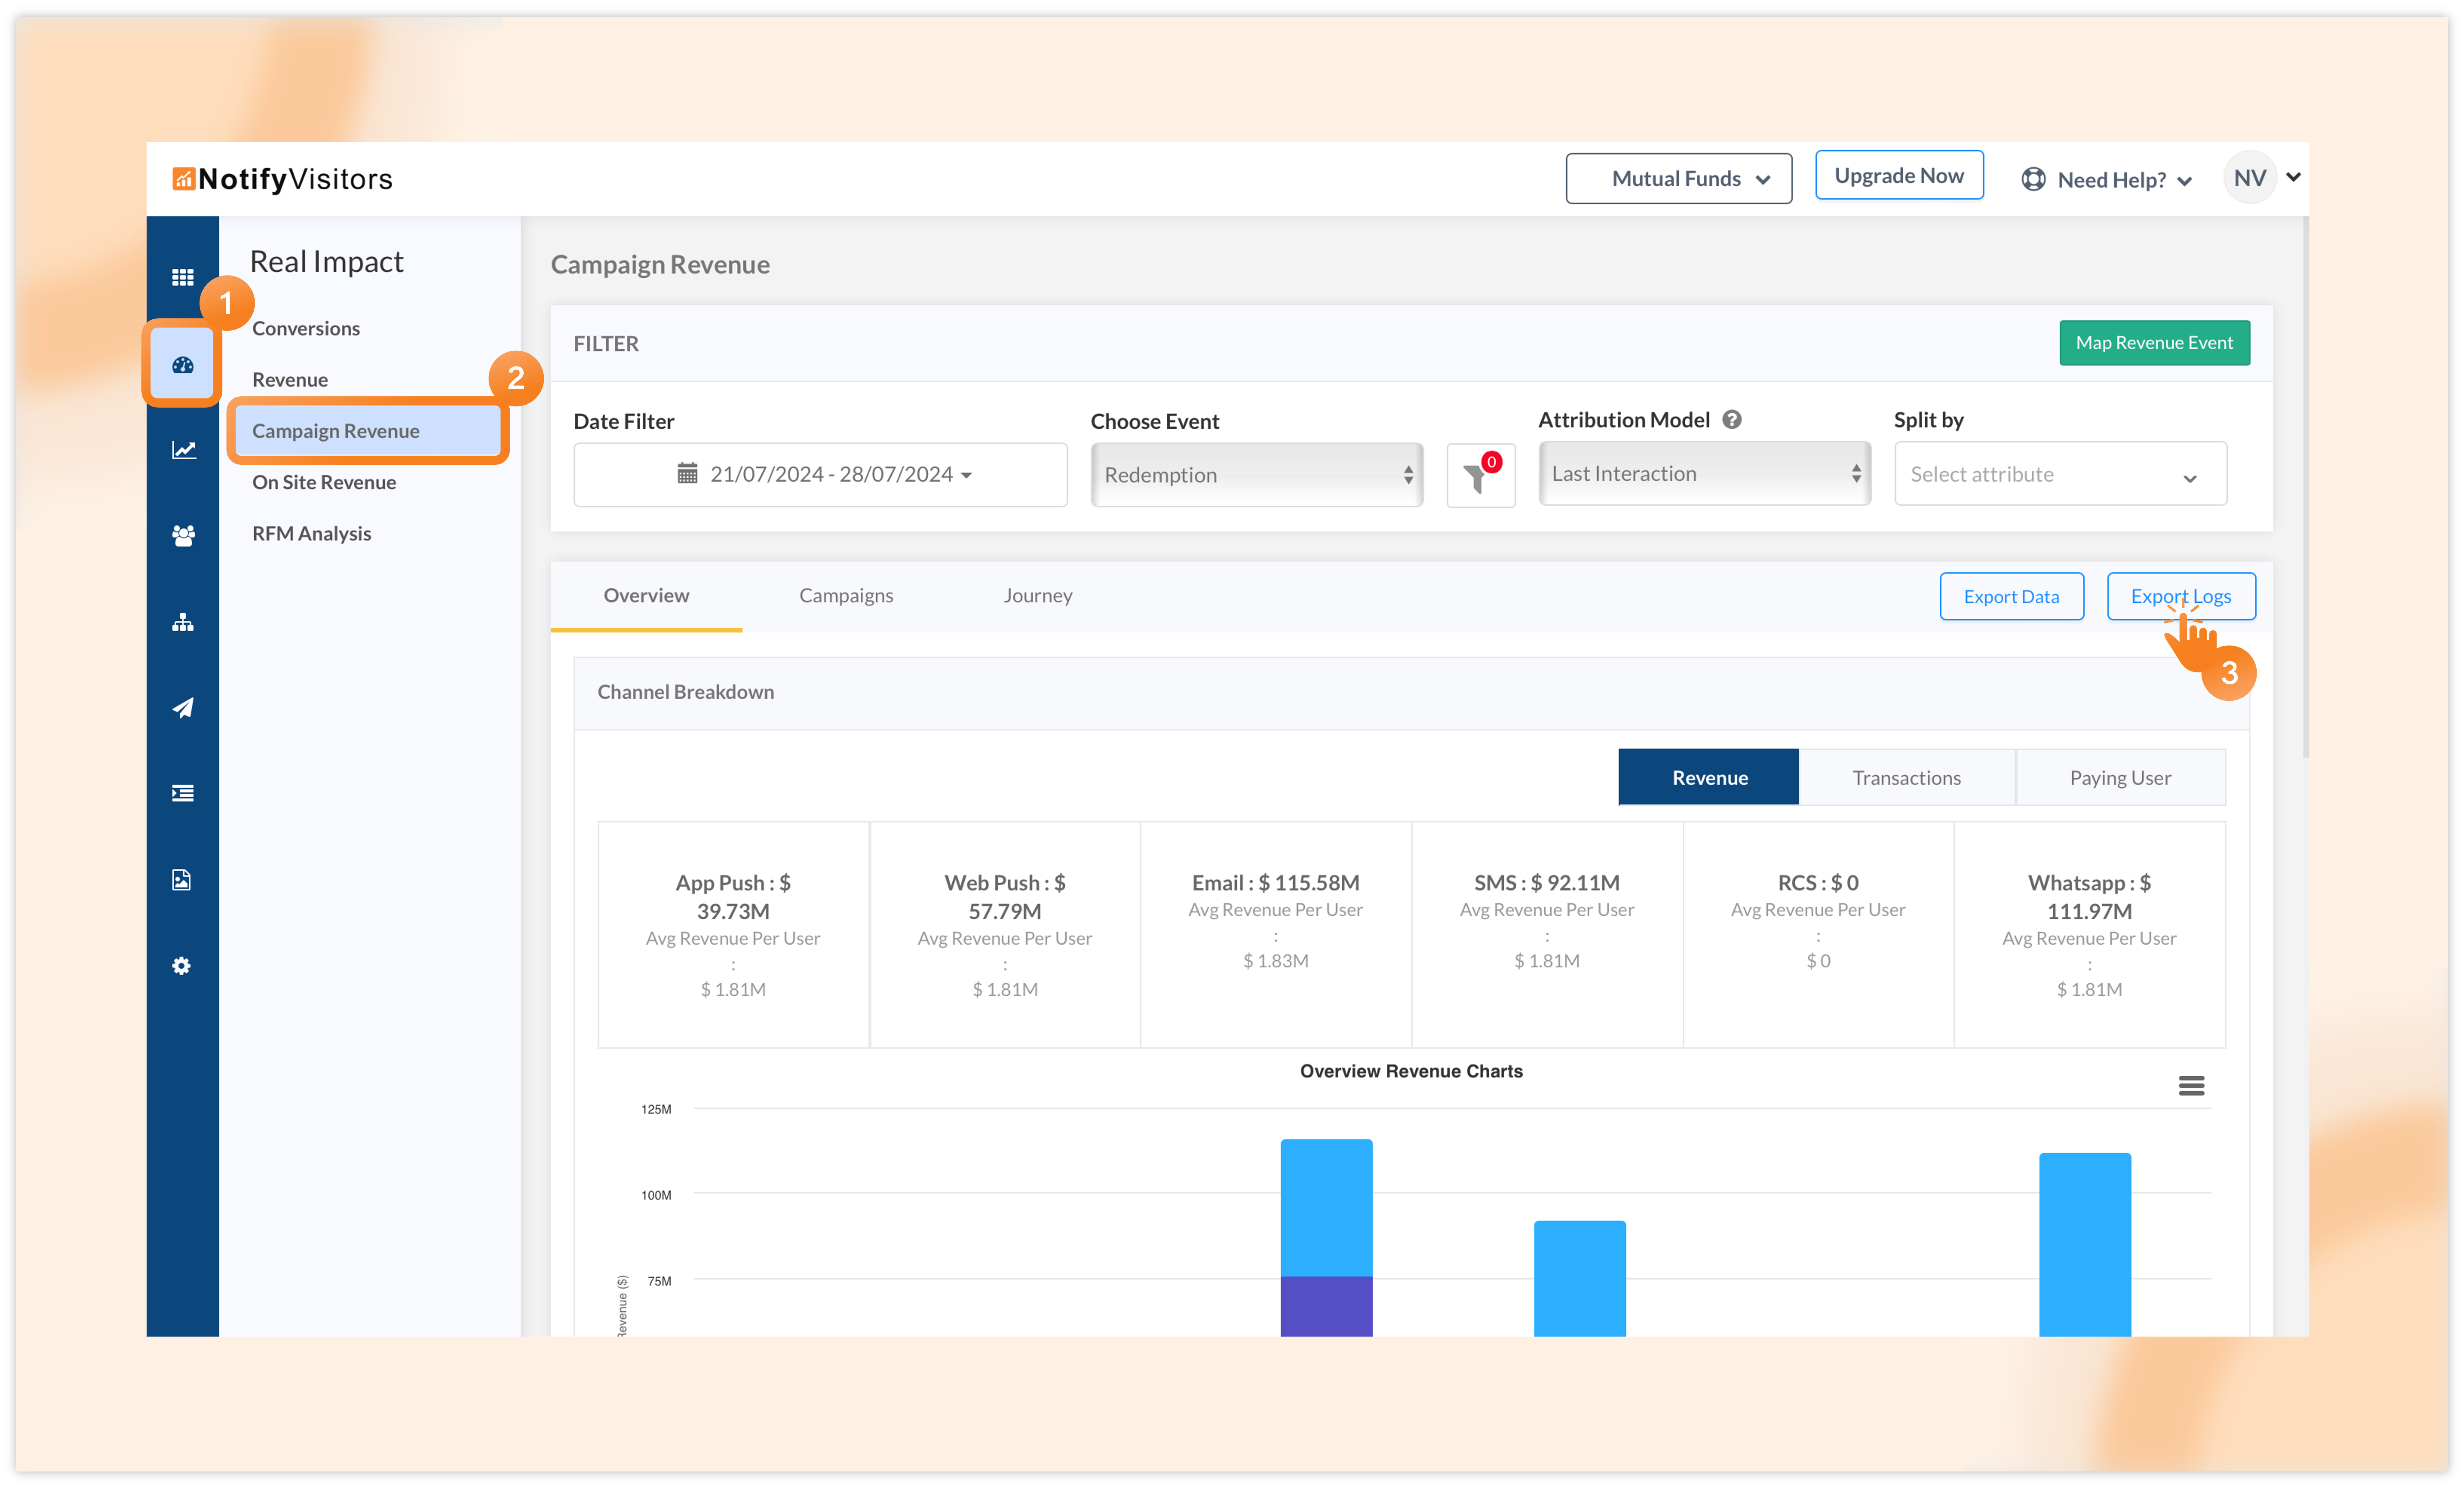Viewport: 2464px width, 1487px height.
Task: Open the users group sidebar icon
Action: [x=182, y=536]
